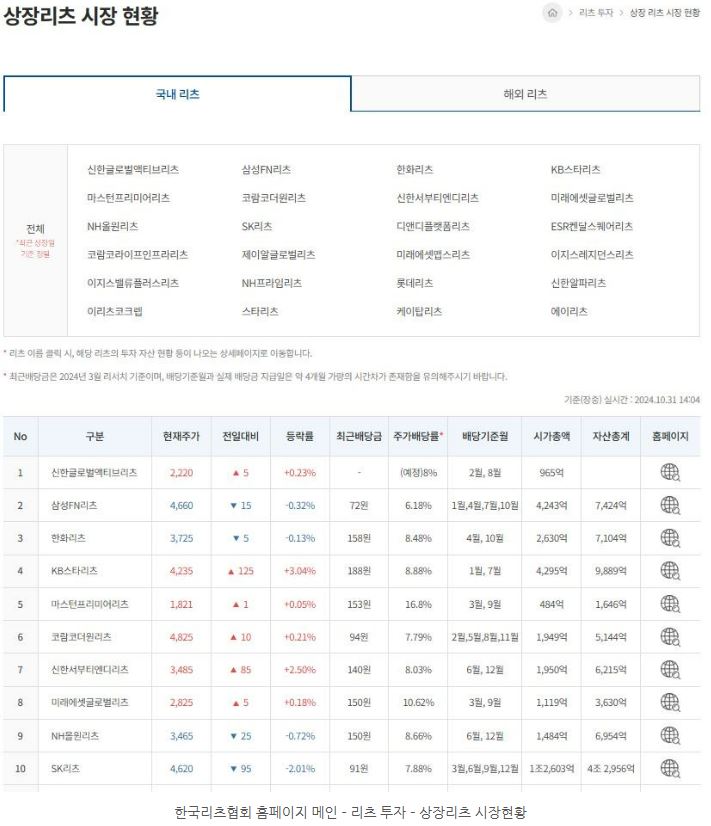The width and height of the screenshot is (711, 826).
Task: Open homepage globe icon for 삼성FN리츠 row
Action: point(670,505)
